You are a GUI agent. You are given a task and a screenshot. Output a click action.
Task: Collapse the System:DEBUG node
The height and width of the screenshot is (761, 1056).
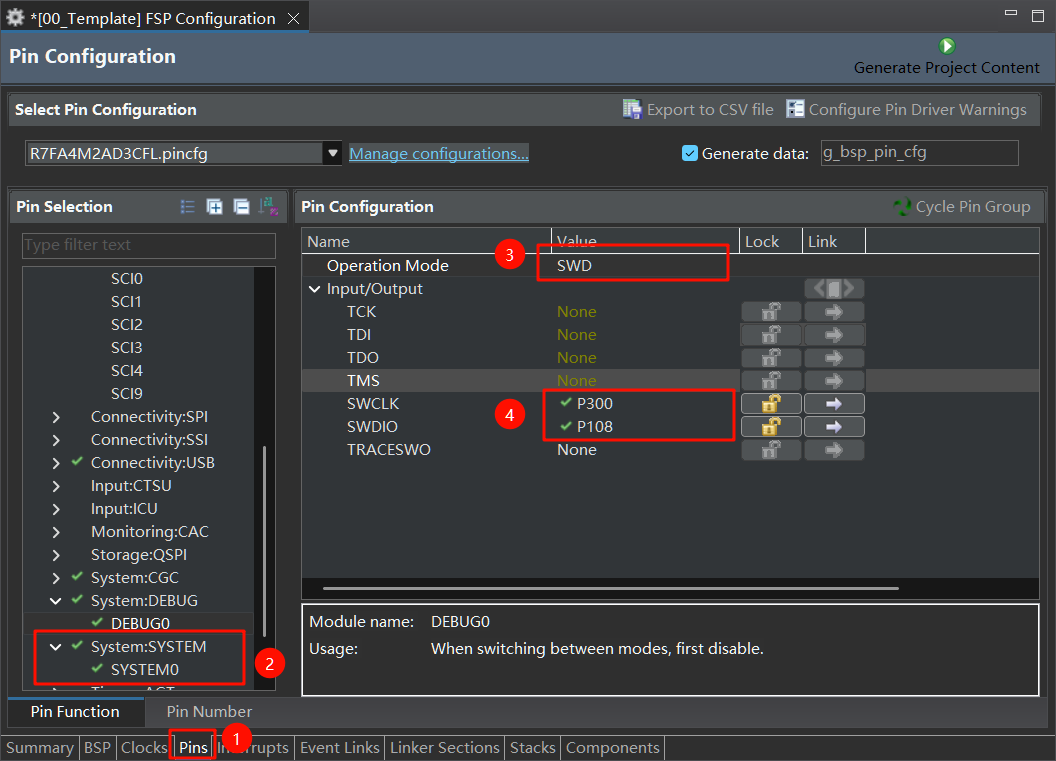pos(56,600)
